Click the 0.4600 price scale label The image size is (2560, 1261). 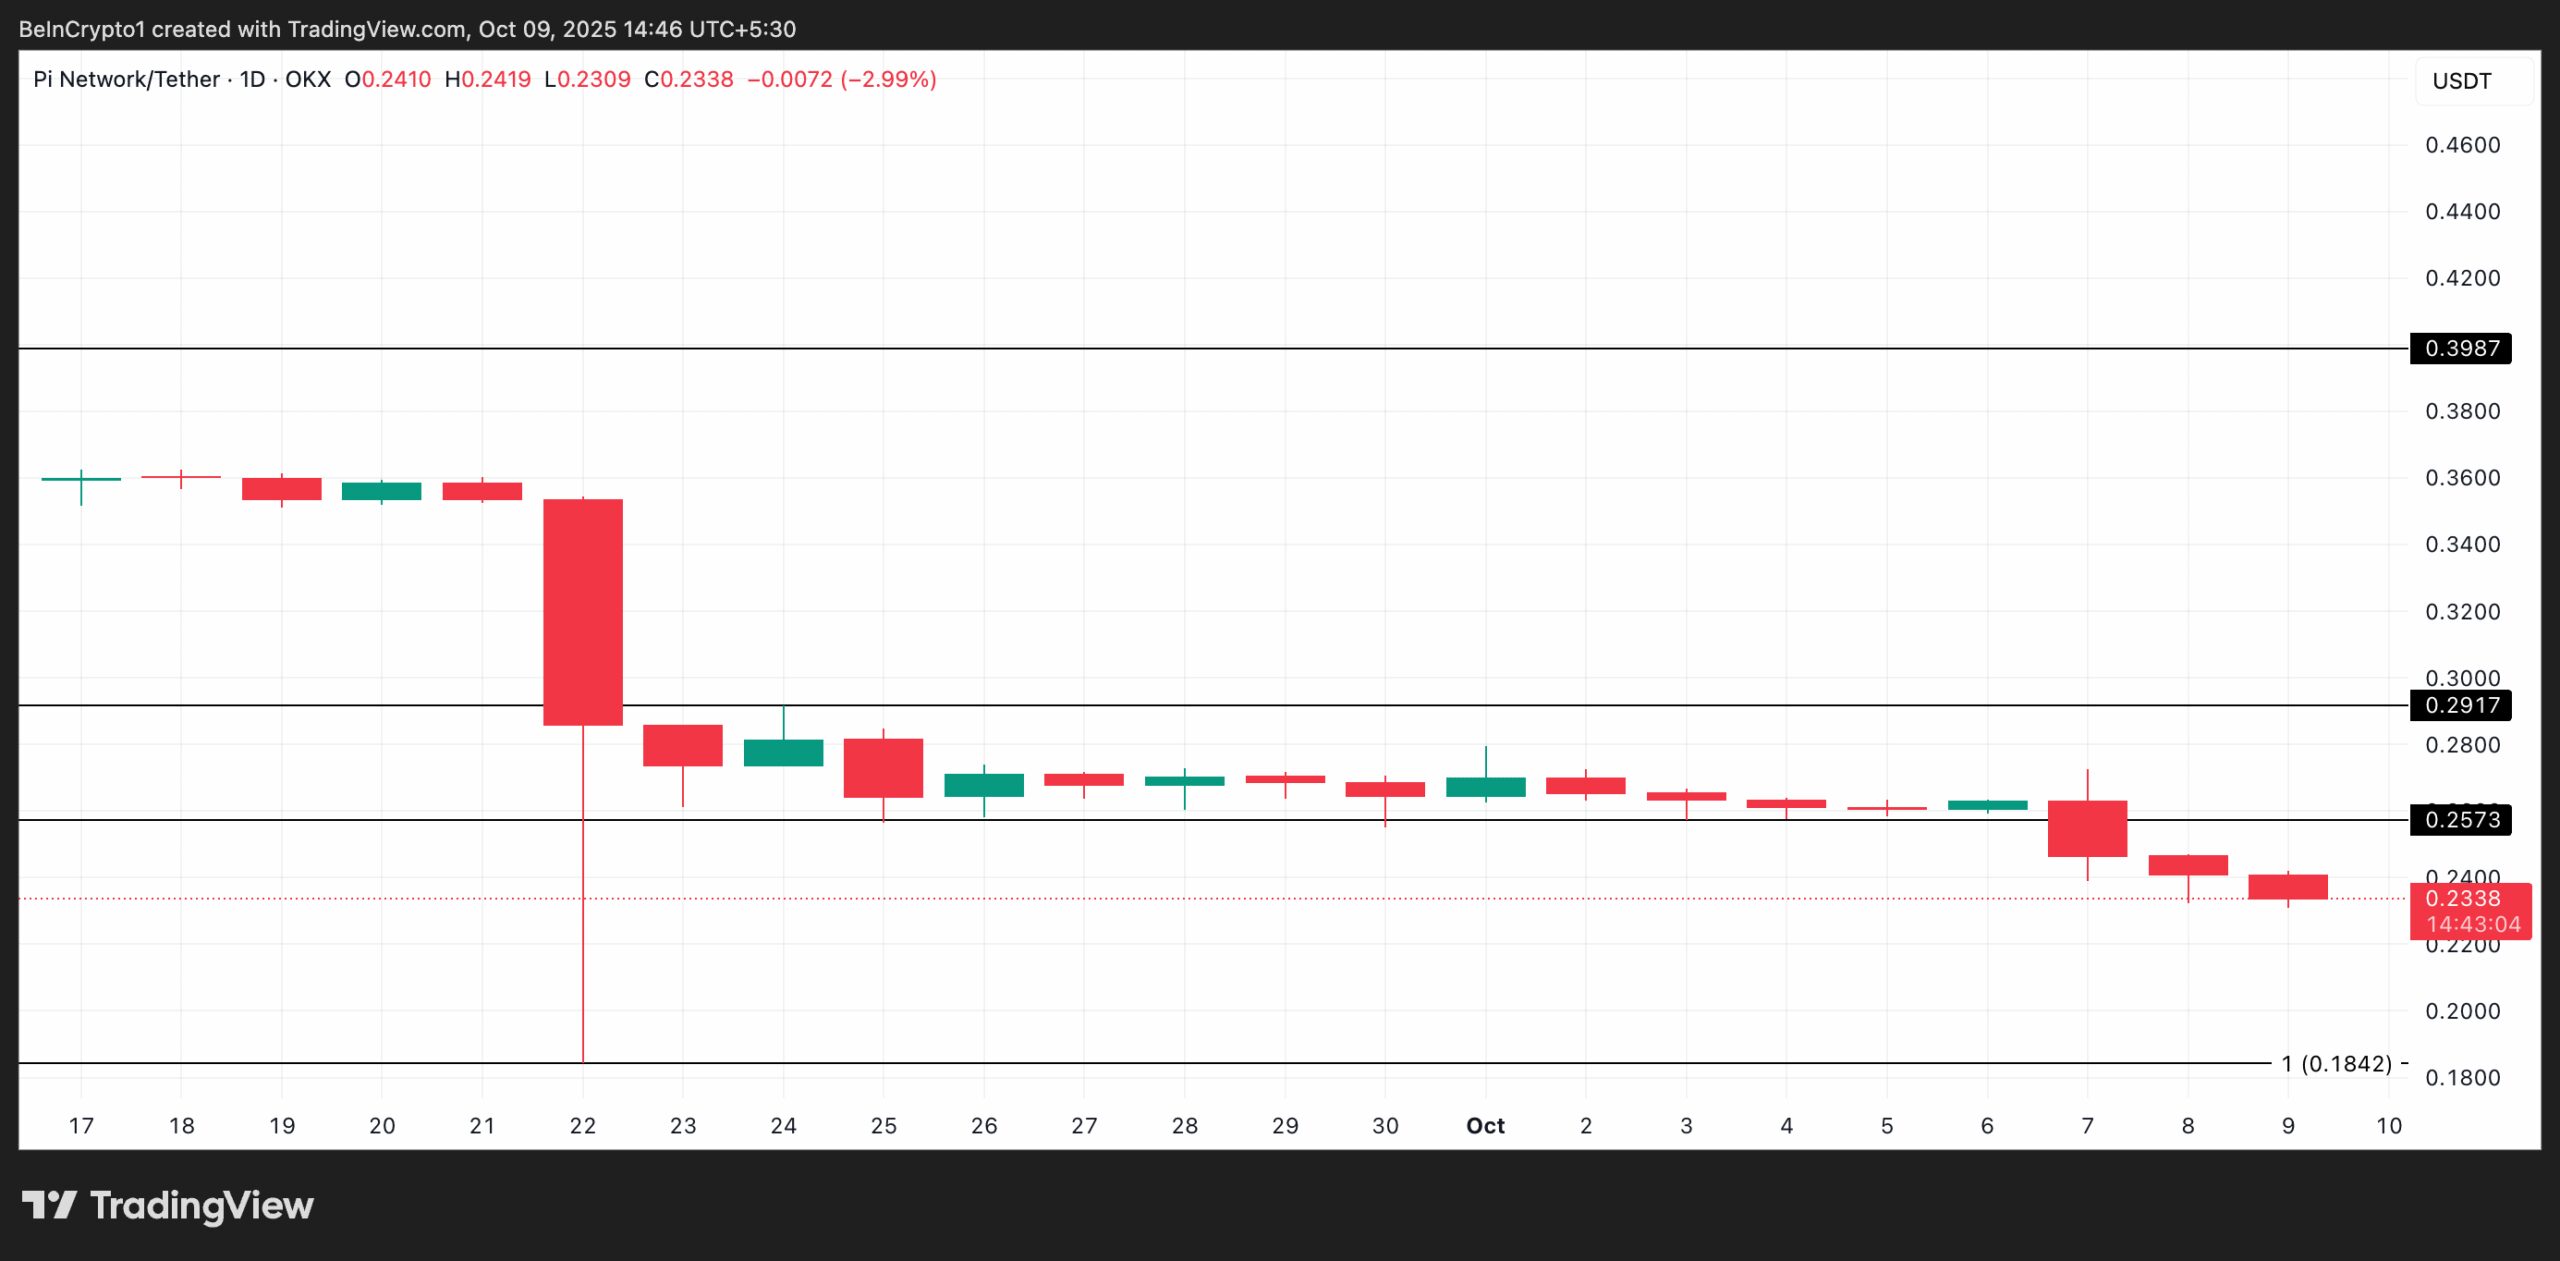click(x=2462, y=145)
